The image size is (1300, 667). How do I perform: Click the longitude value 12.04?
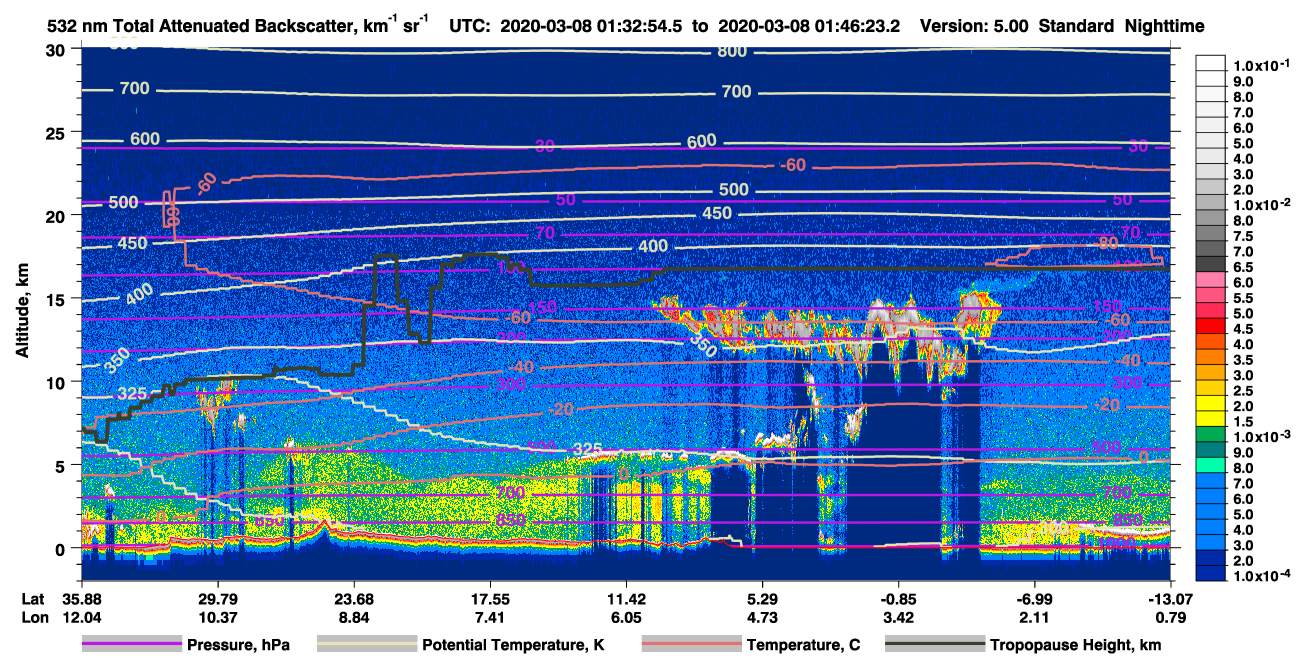pyautogui.click(x=81, y=617)
